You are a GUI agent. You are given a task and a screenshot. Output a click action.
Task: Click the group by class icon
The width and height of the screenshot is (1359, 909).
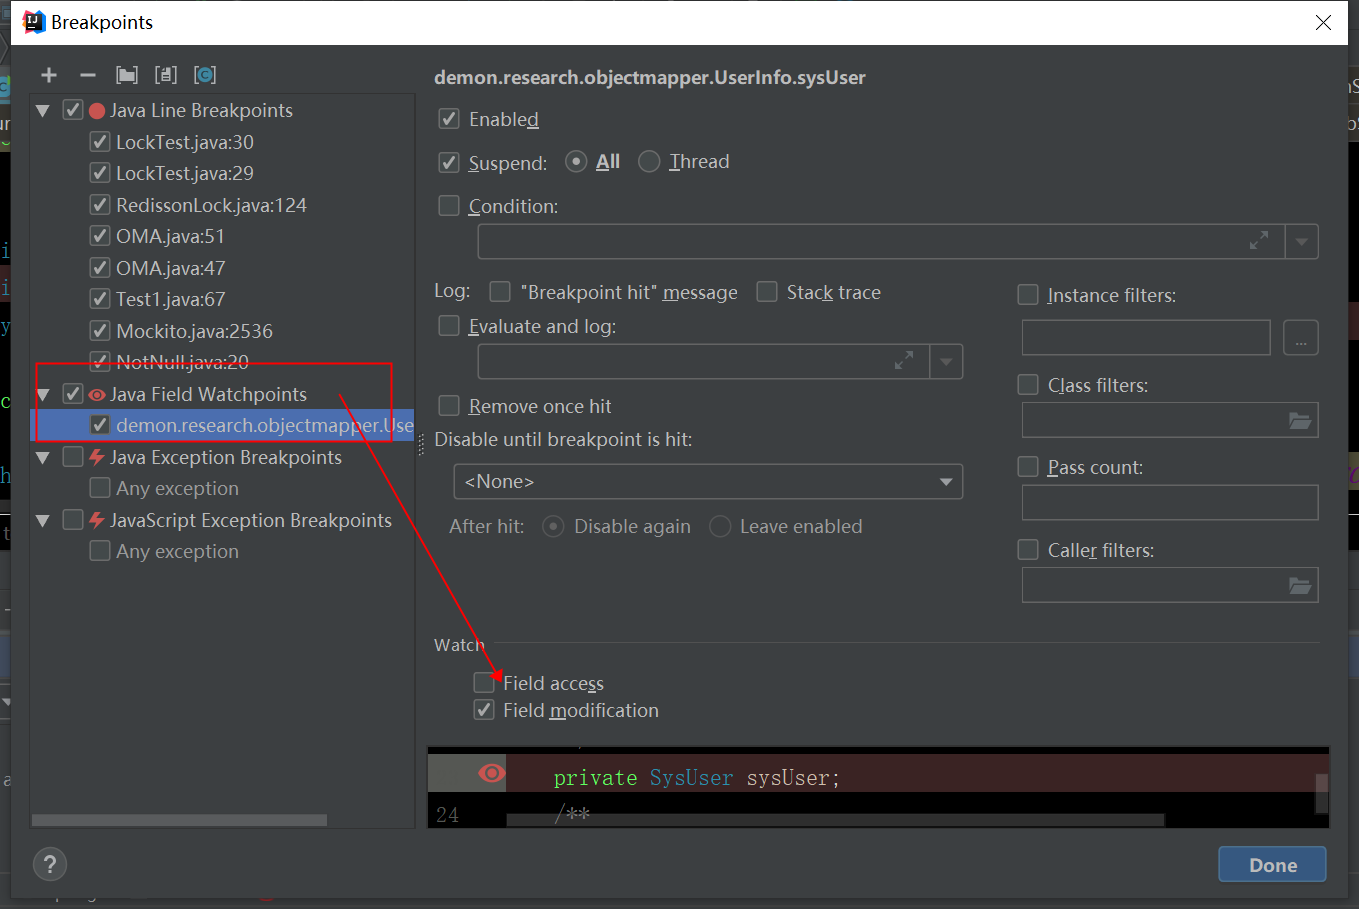[x=205, y=75]
